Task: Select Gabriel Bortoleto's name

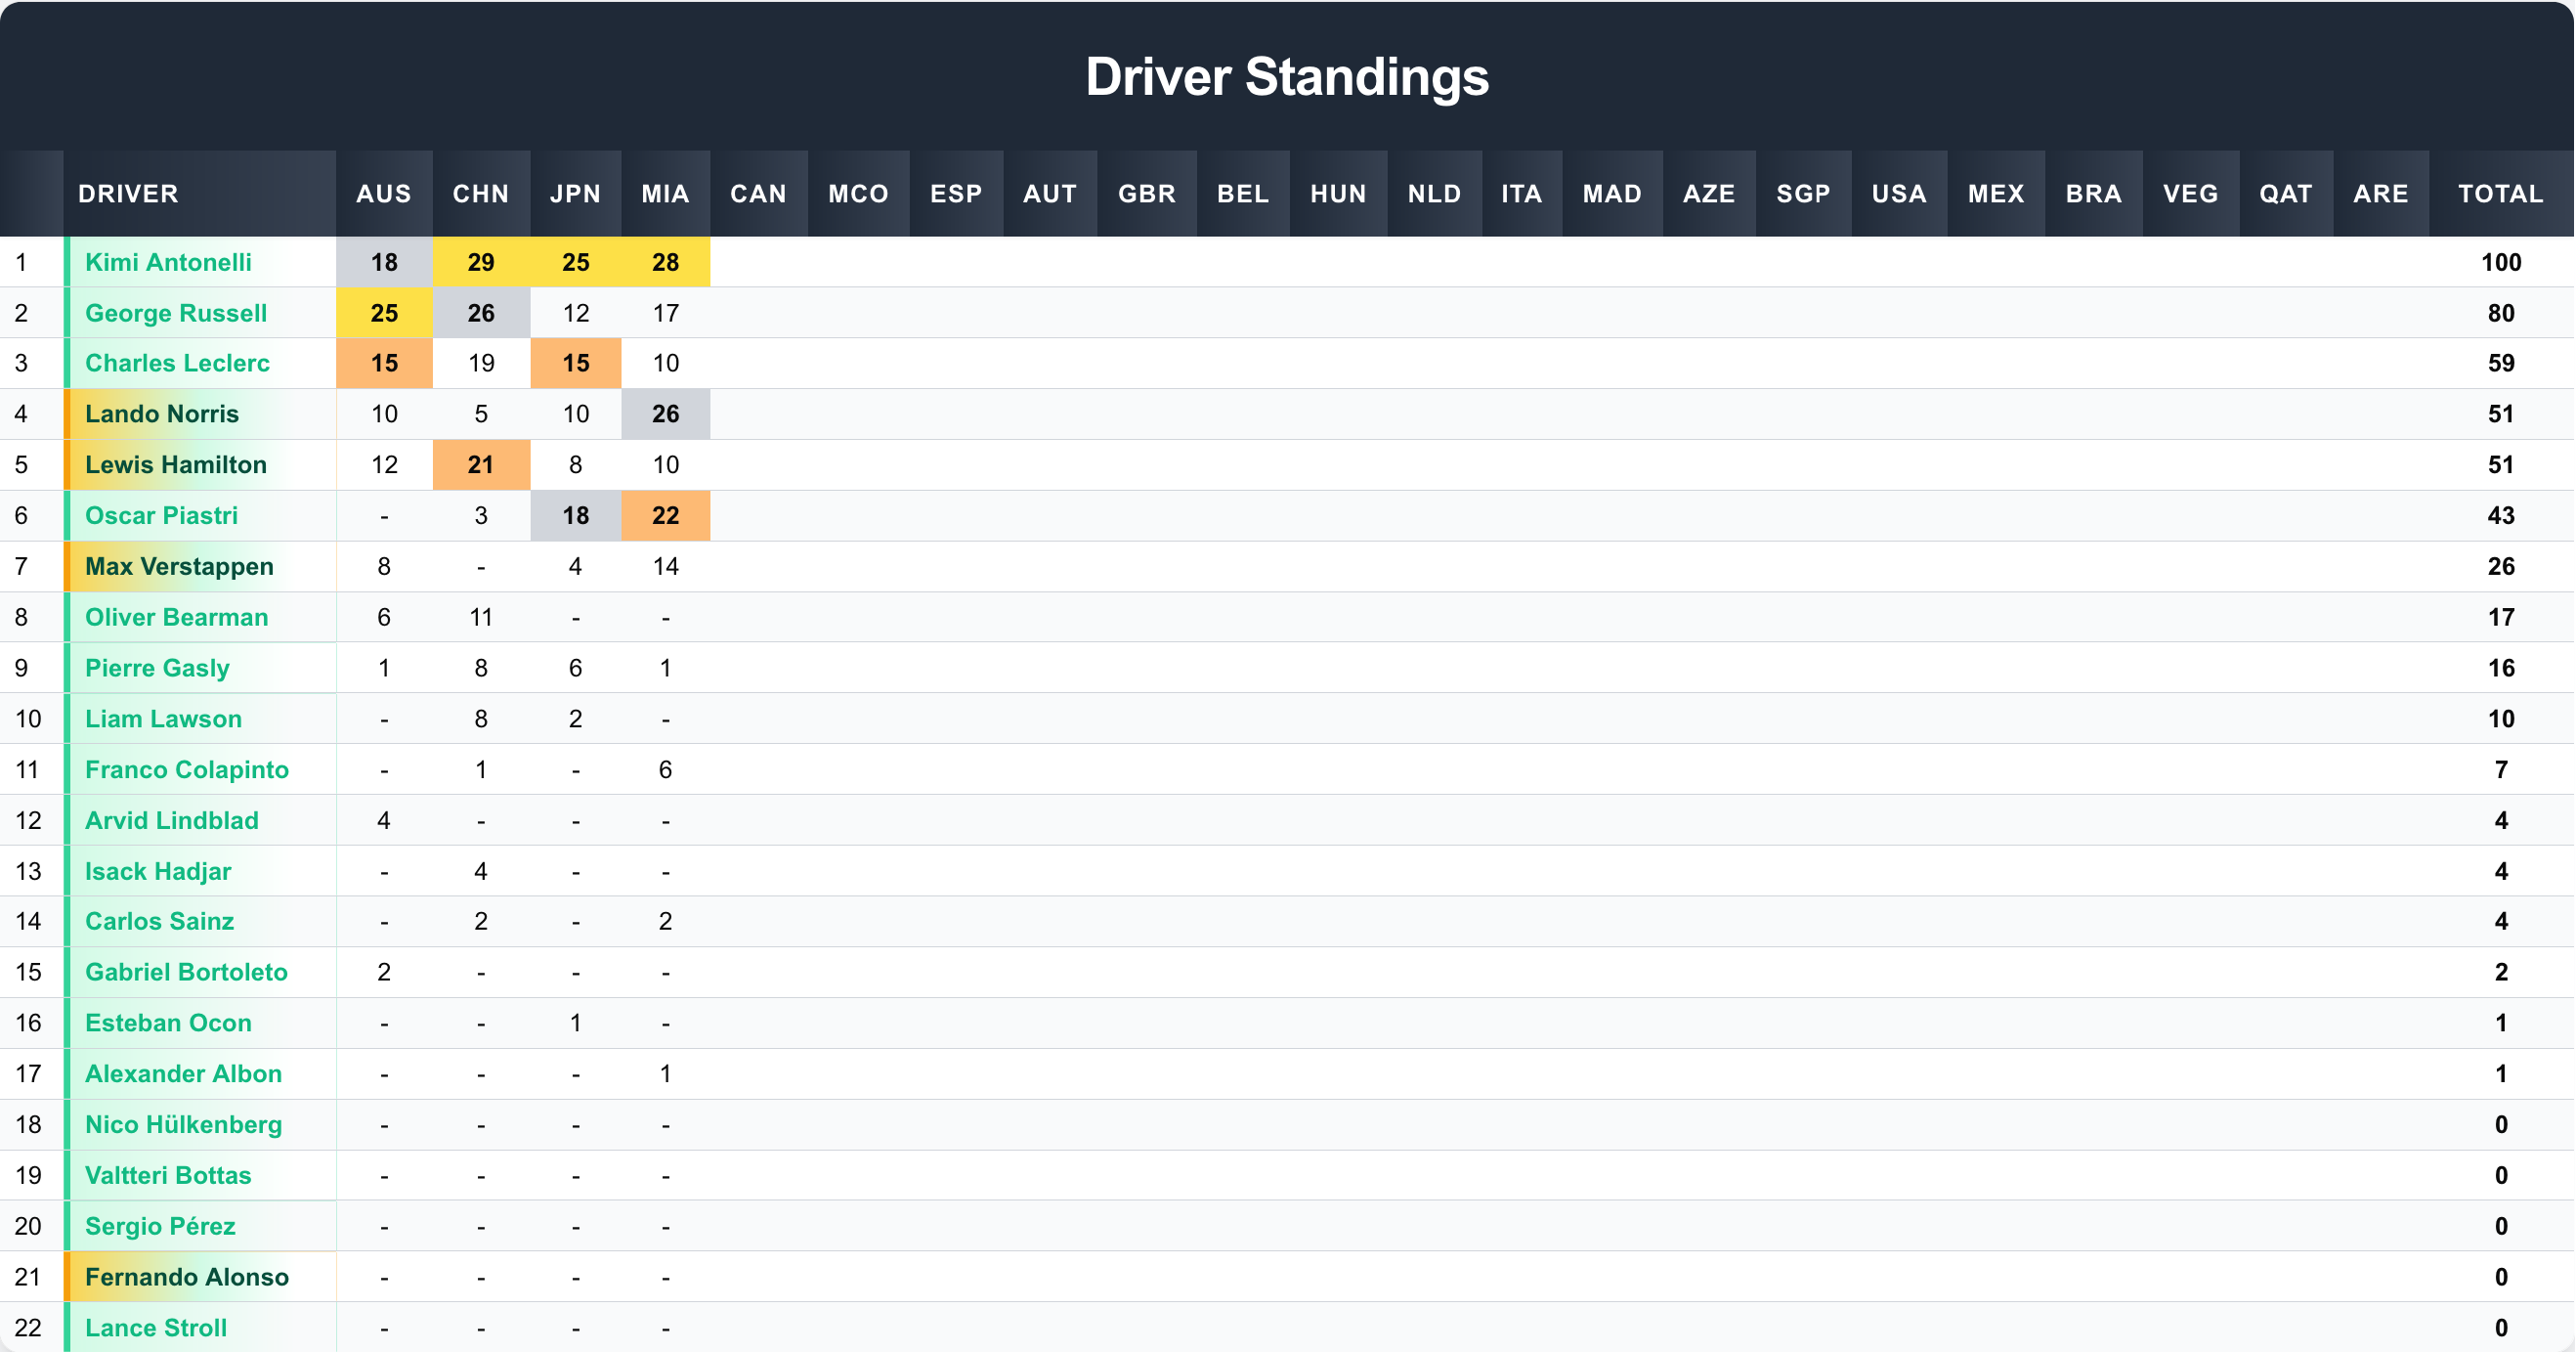Action: point(186,972)
